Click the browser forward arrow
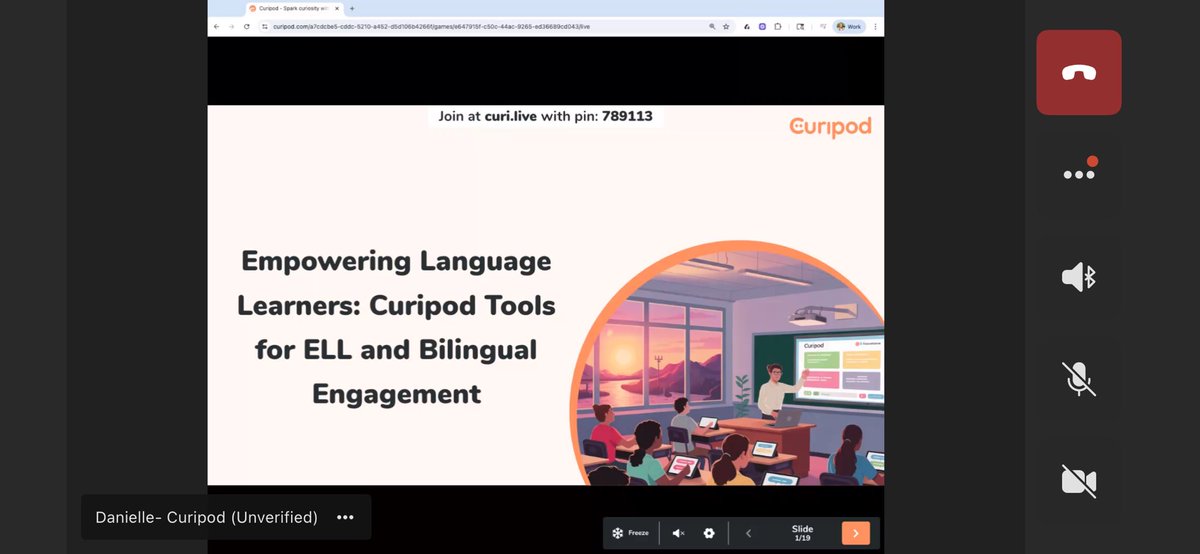Screen dimensions: 1200x554 click(231, 26)
